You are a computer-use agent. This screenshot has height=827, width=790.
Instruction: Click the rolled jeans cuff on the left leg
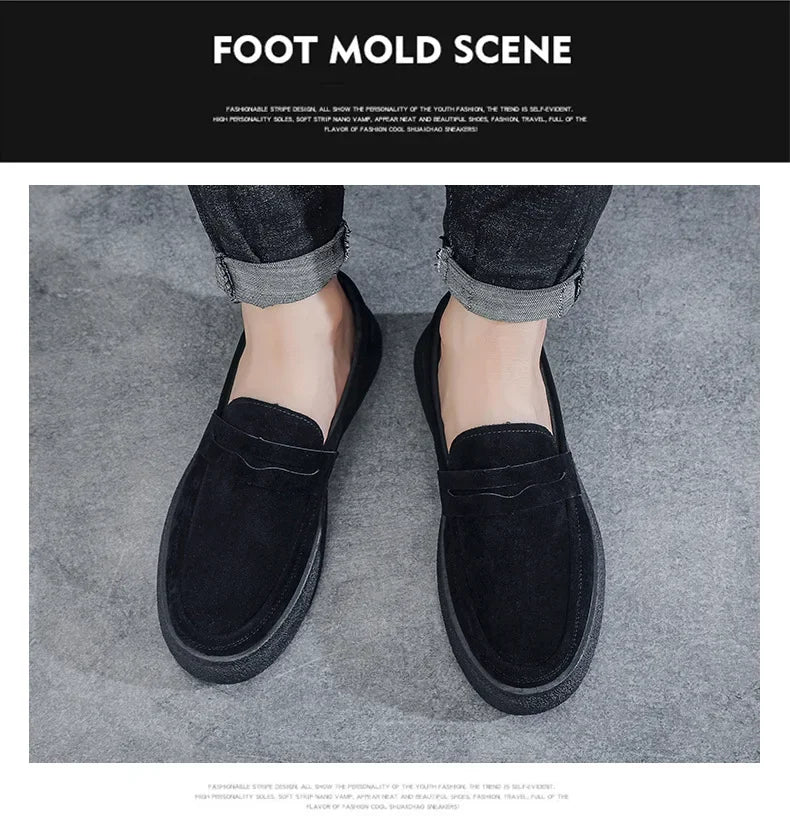(282, 272)
